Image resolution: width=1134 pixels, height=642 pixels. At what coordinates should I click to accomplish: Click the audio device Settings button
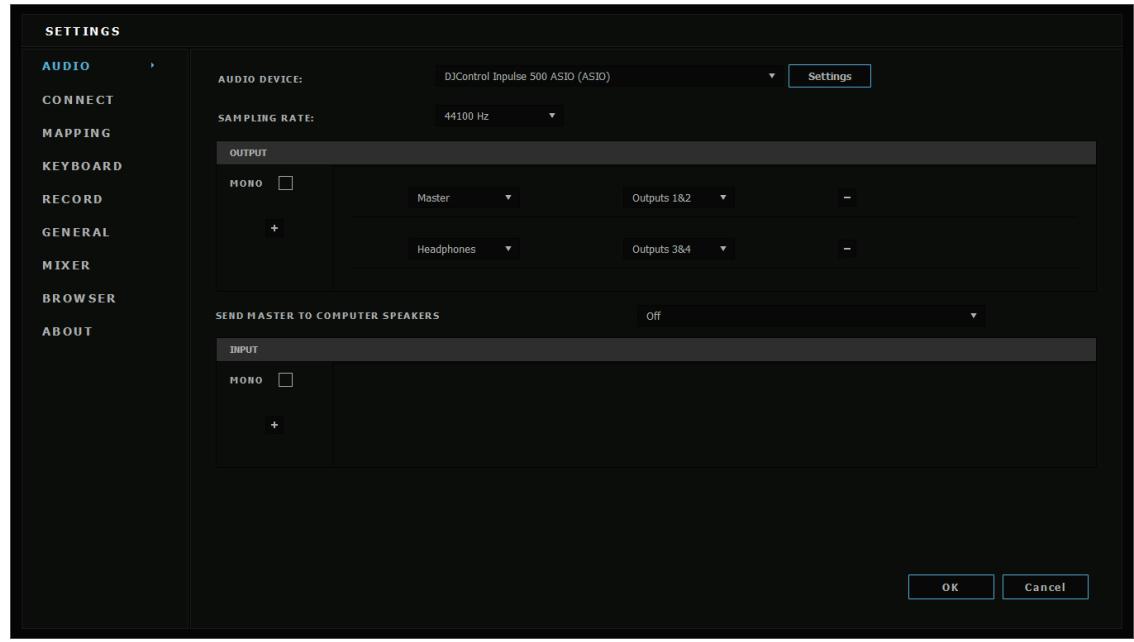(x=830, y=76)
